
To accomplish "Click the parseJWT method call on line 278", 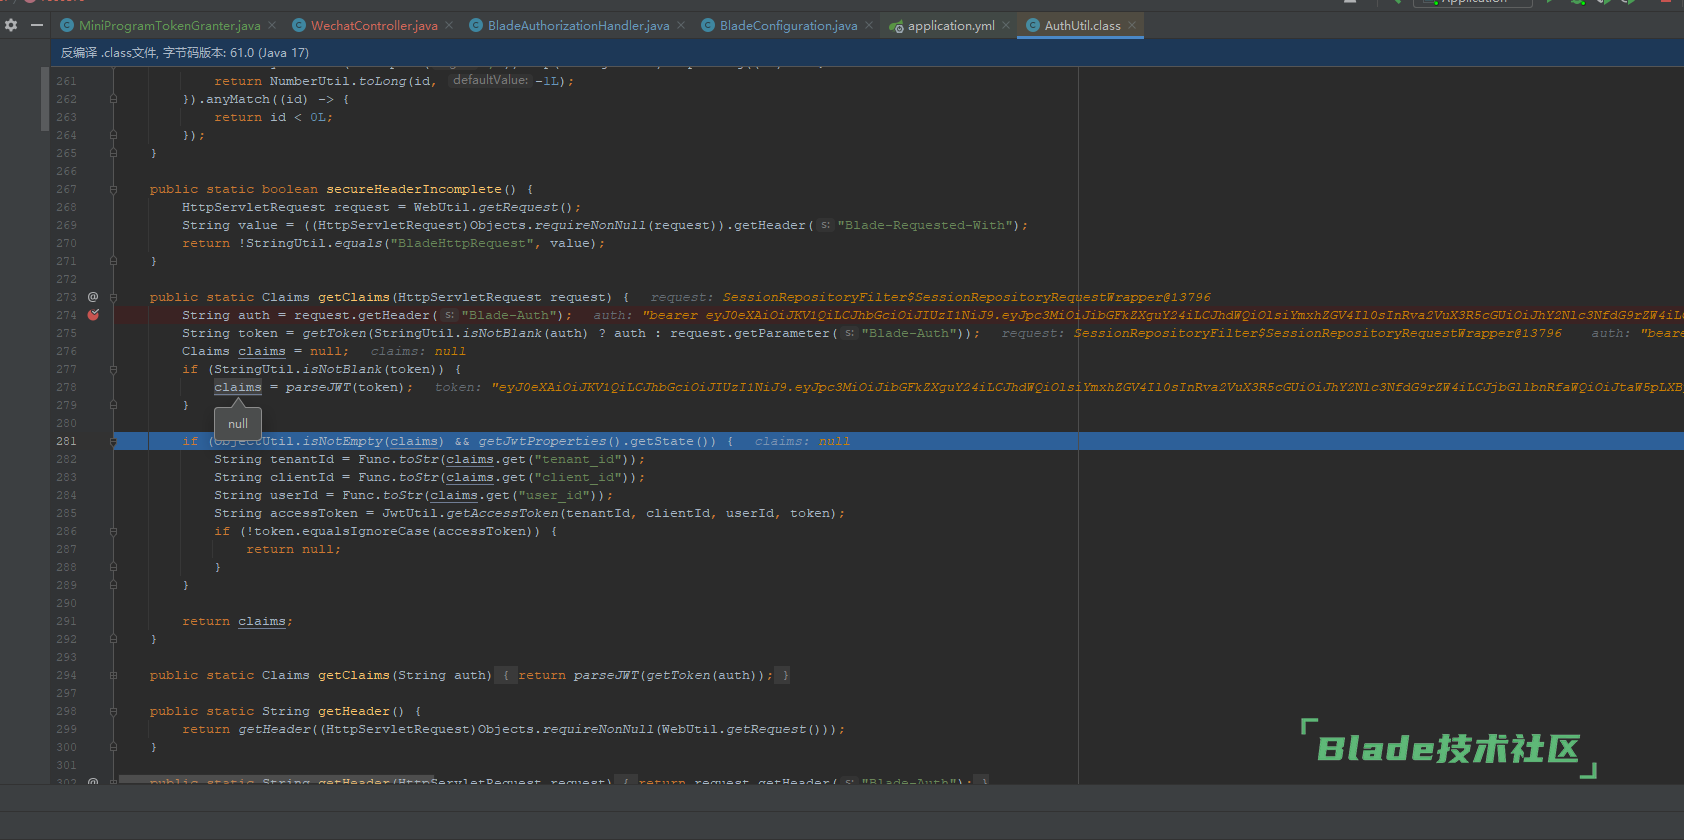I will tap(318, 388).
